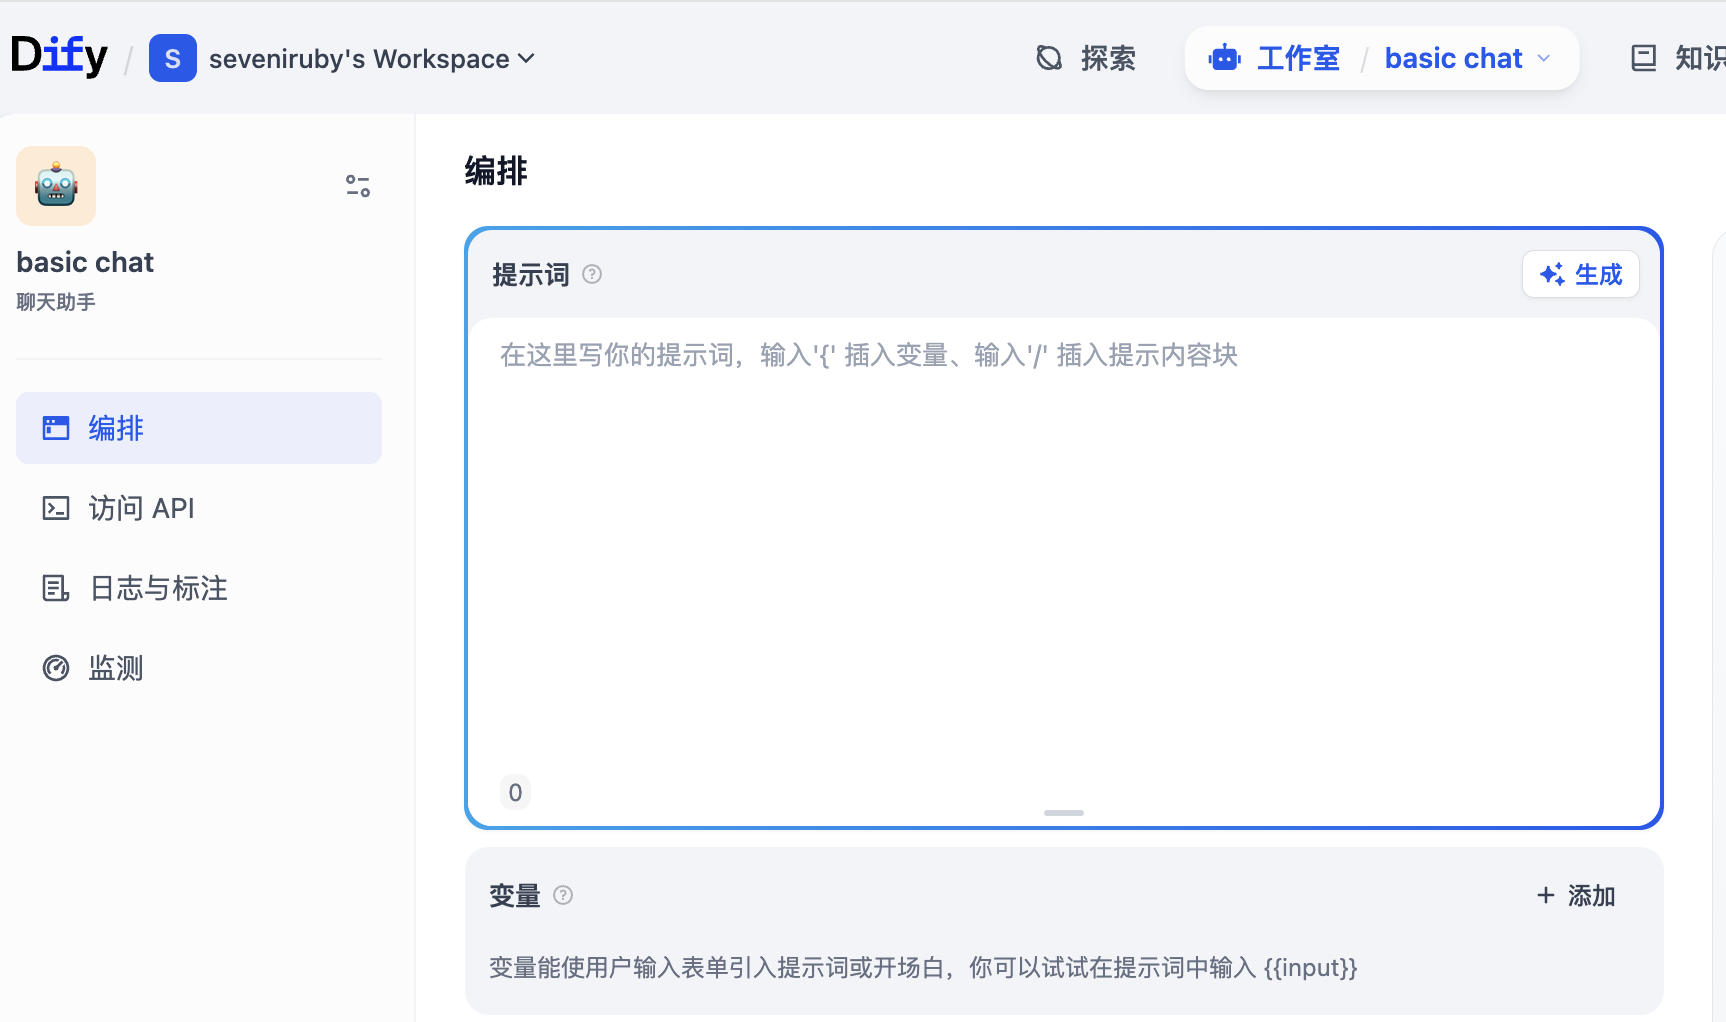Click the 探索 compass icon
Screen dimensions: 1726x1022
[x=1049, y=59]
